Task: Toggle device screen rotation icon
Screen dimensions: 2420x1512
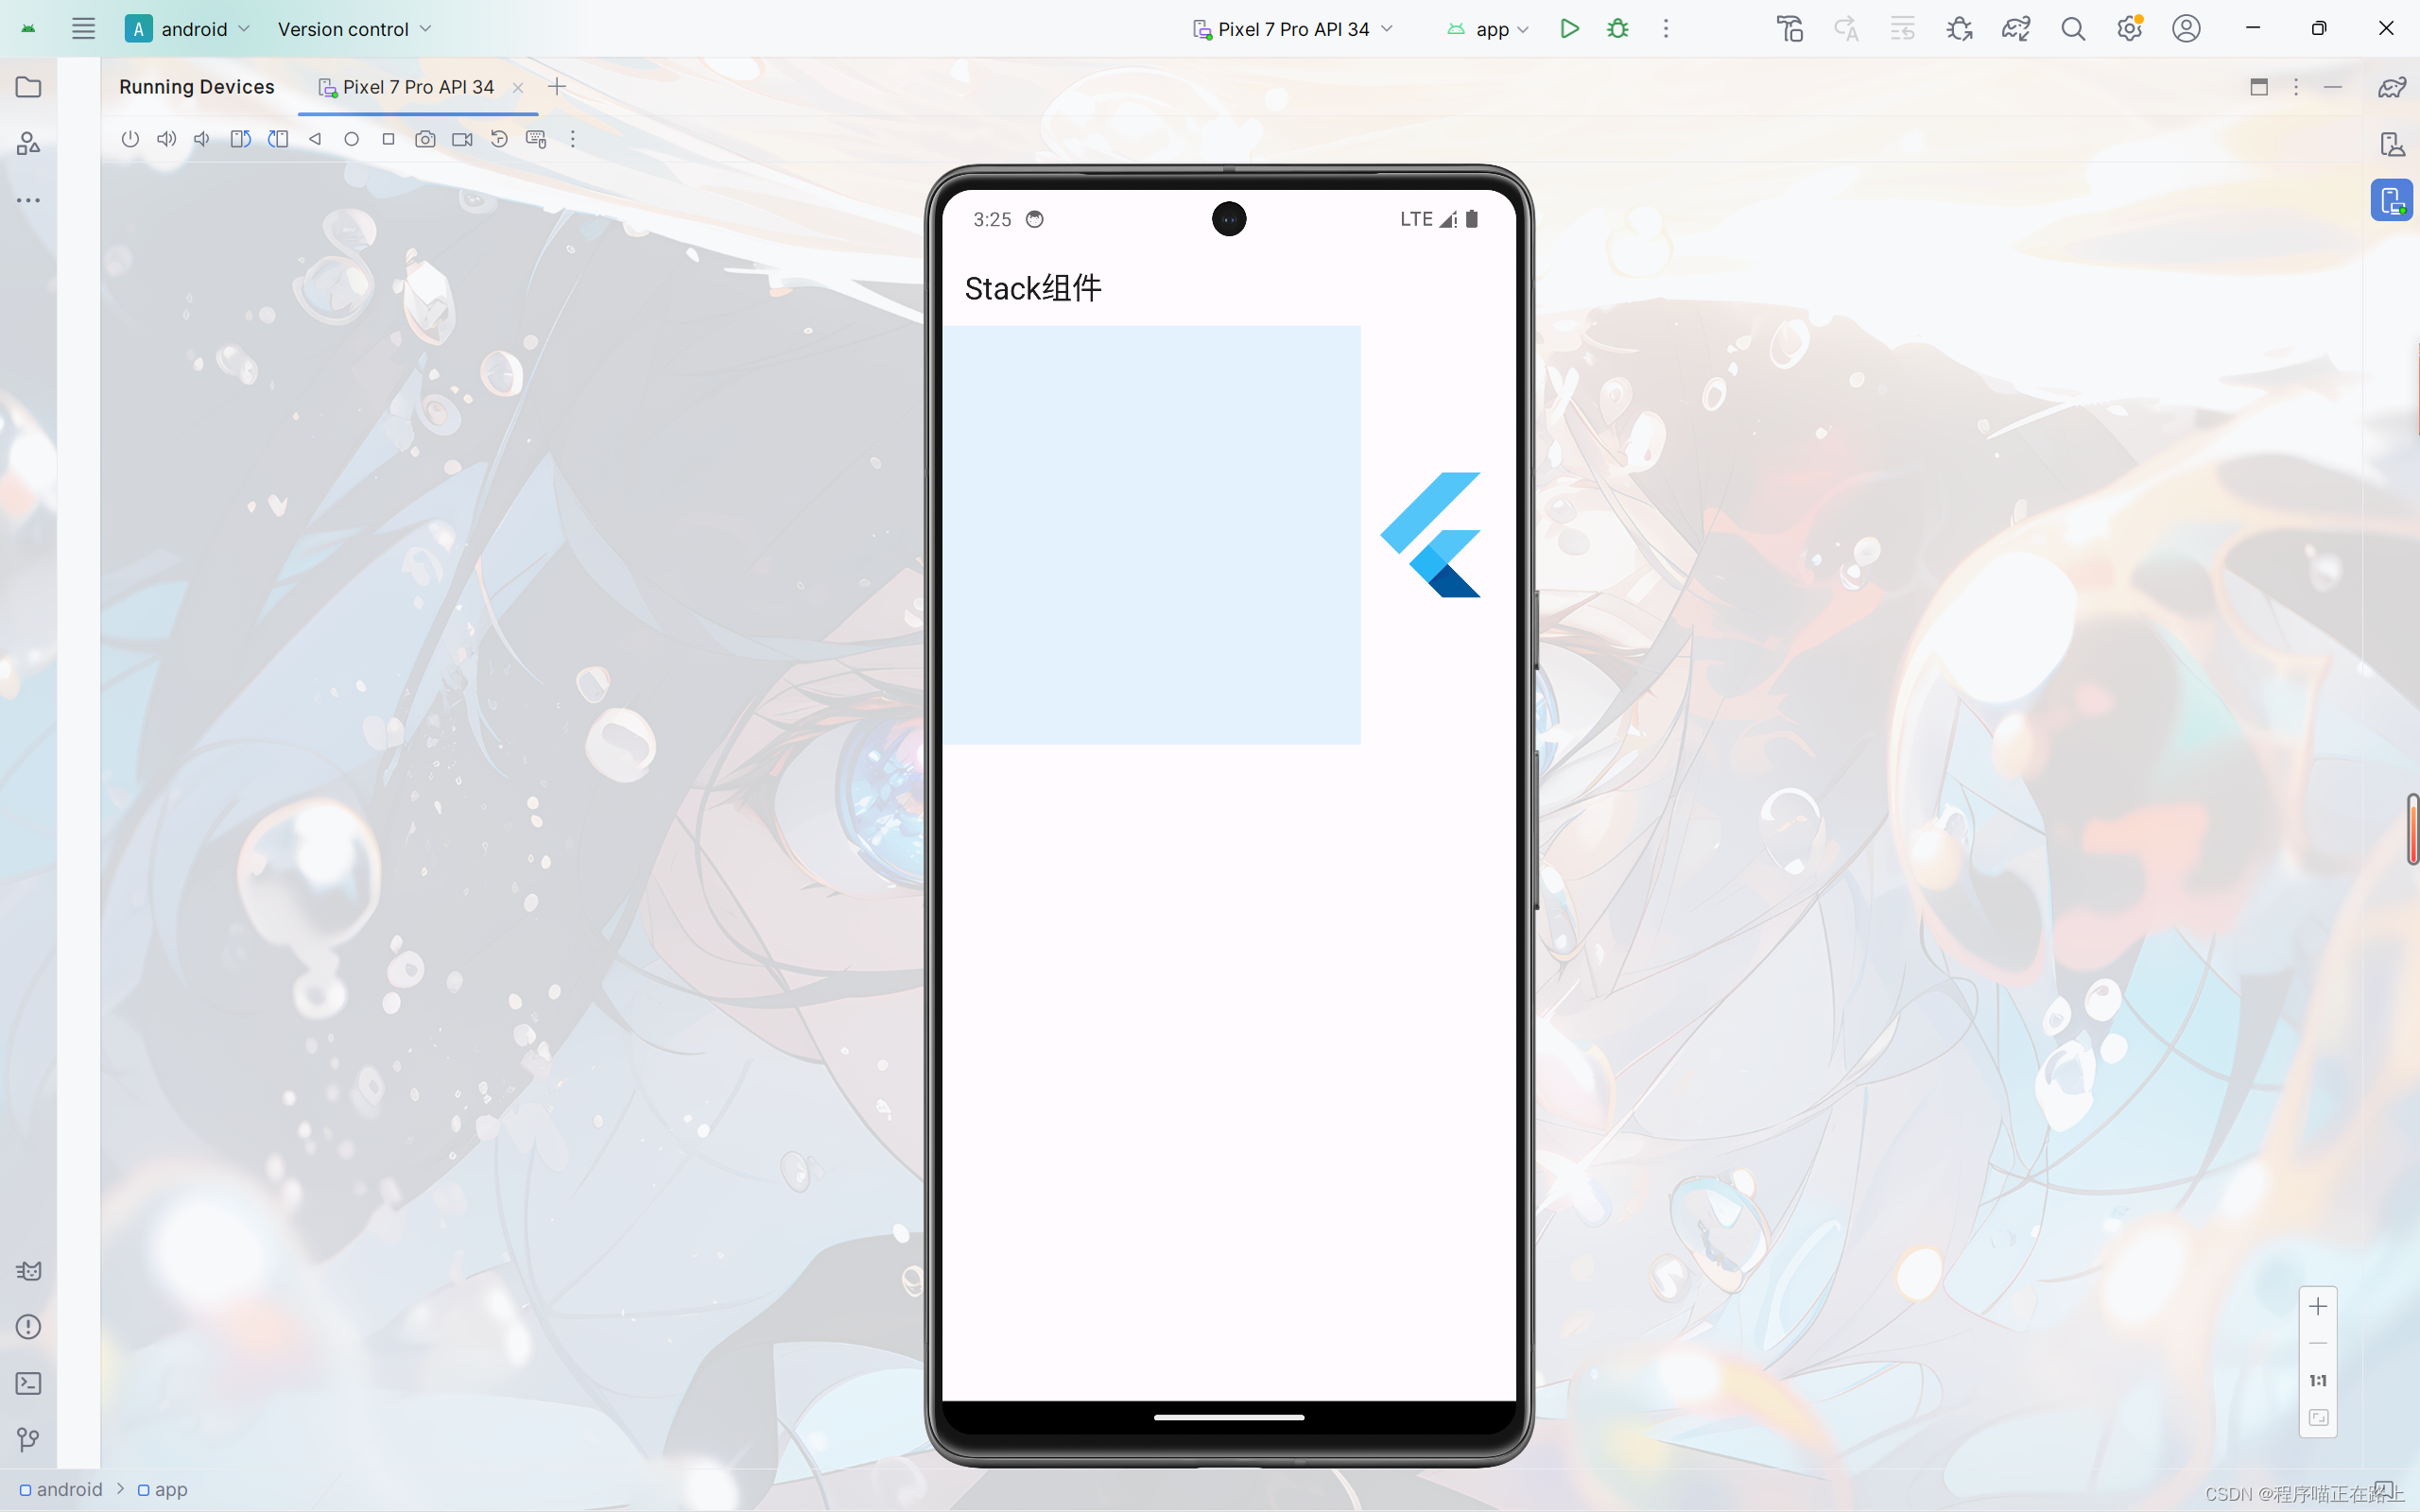Action: (240, 139)
